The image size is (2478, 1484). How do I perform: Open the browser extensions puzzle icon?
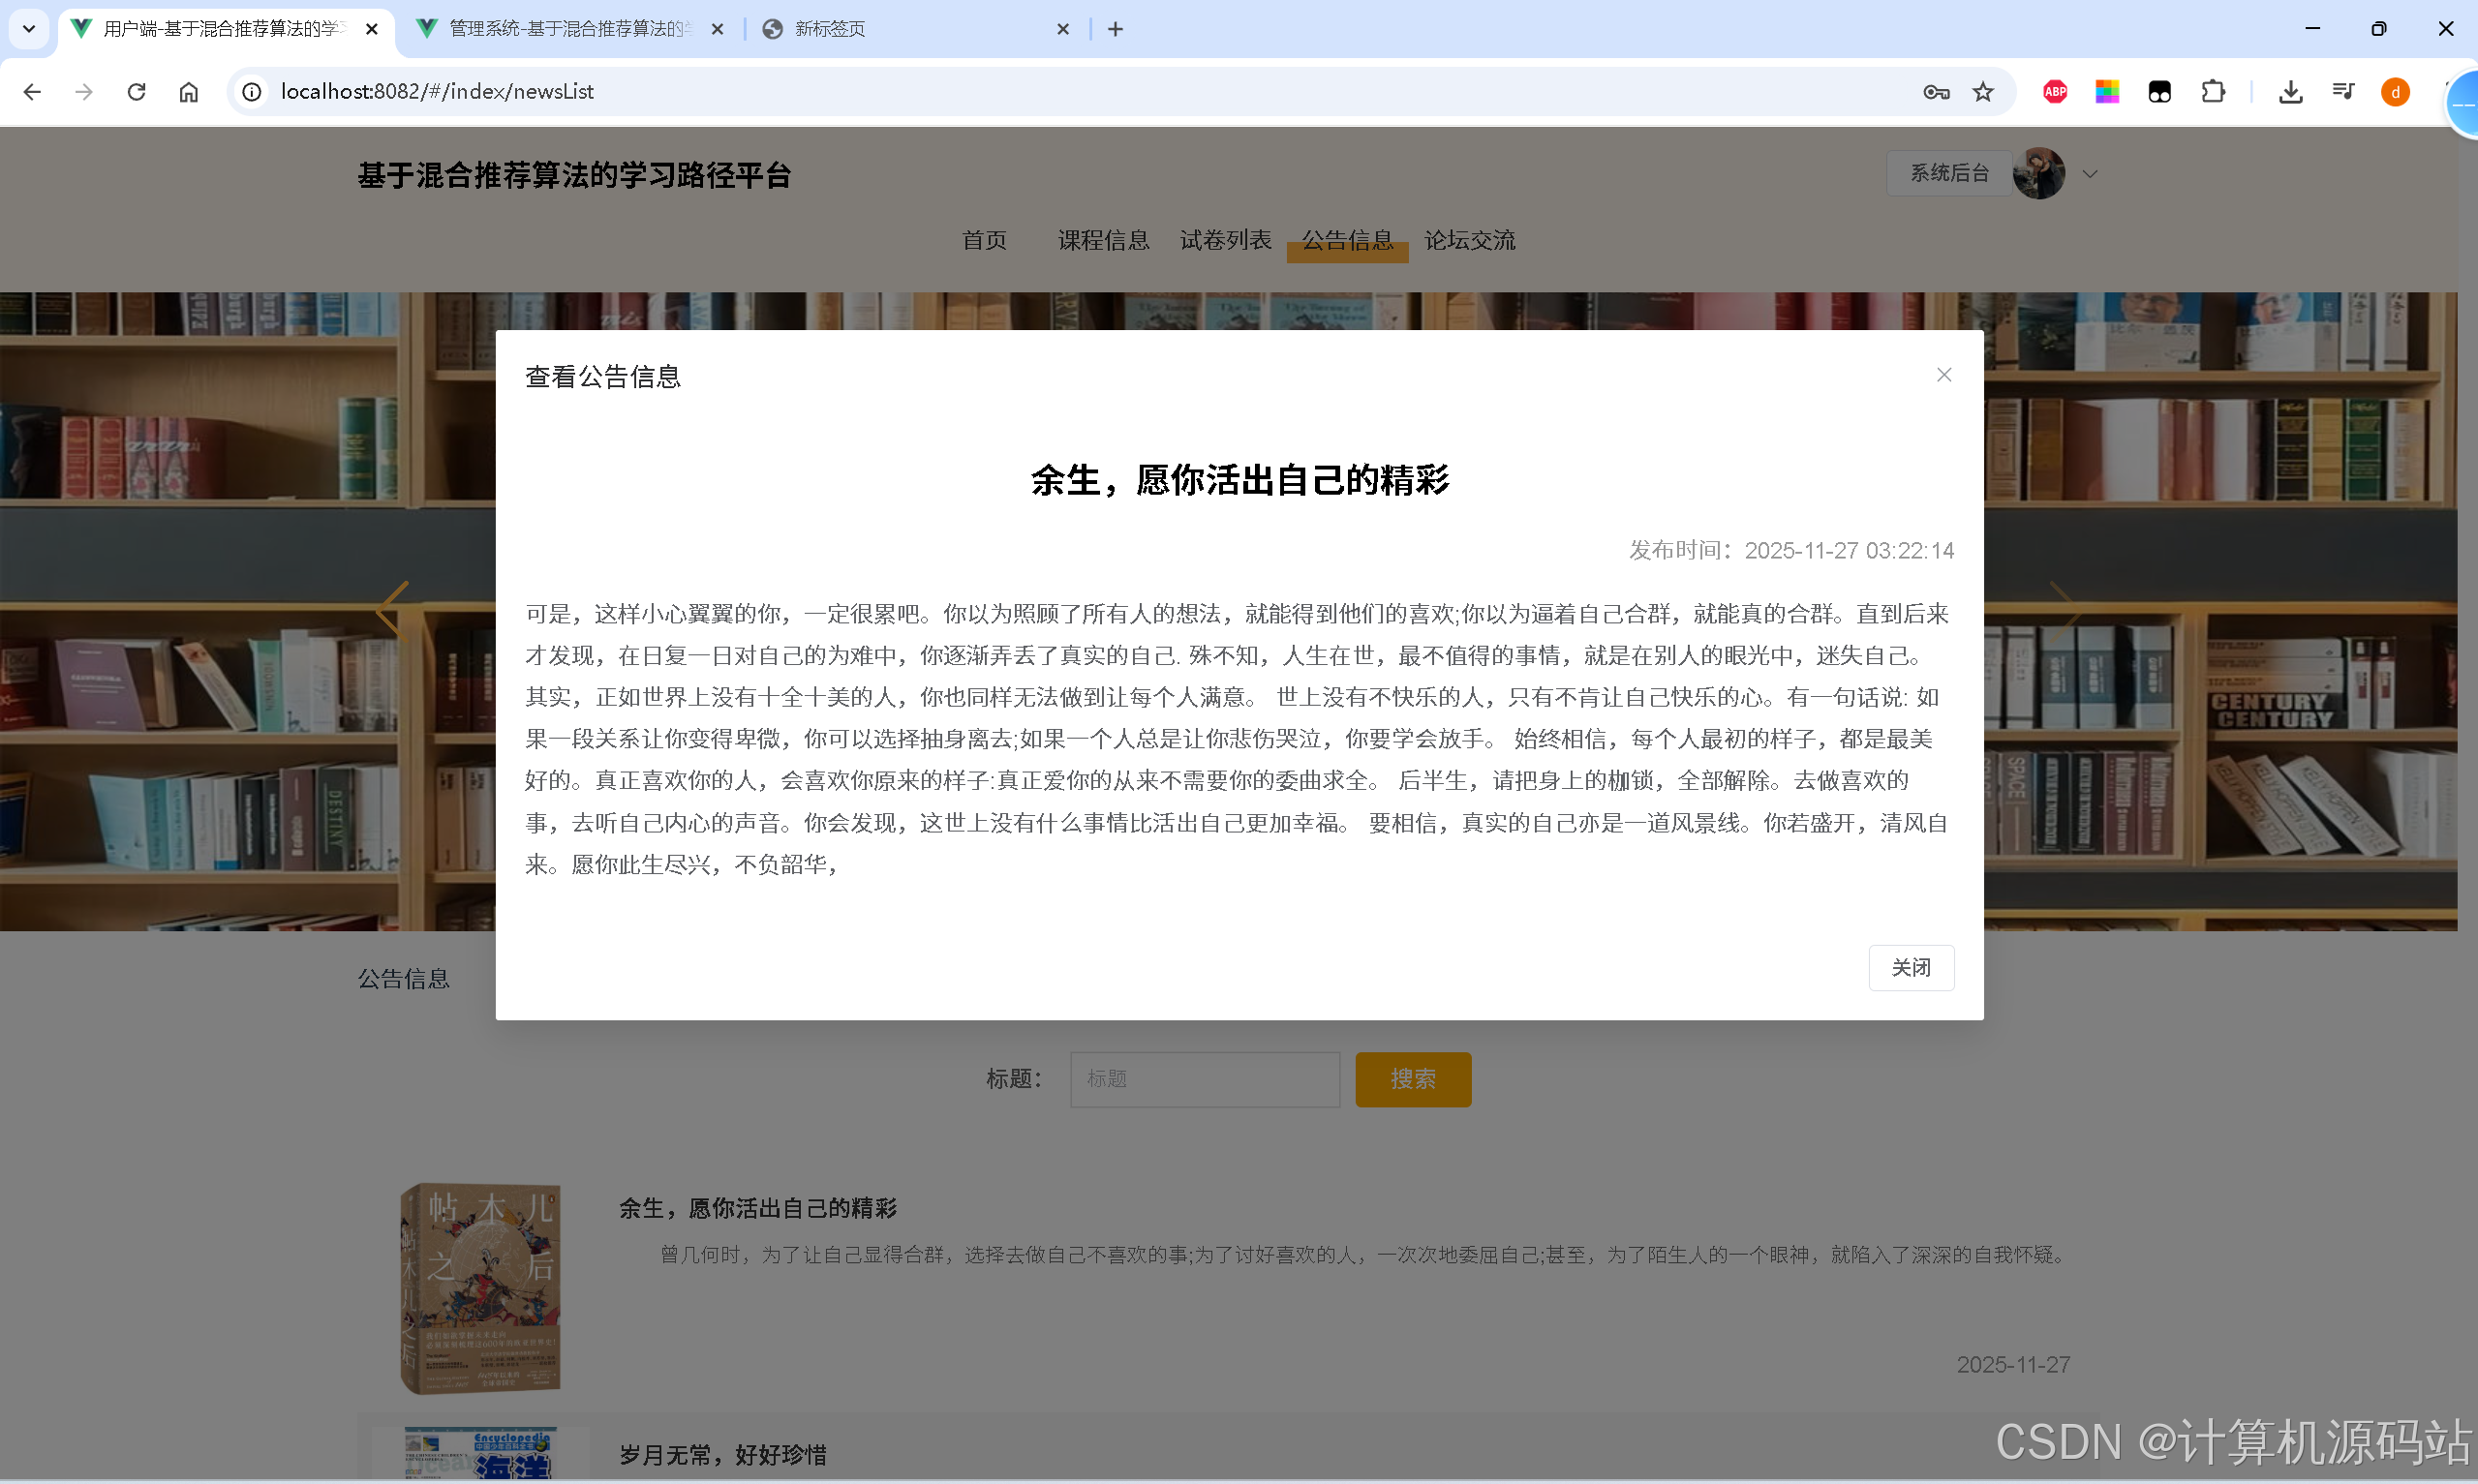point(2213,91)
